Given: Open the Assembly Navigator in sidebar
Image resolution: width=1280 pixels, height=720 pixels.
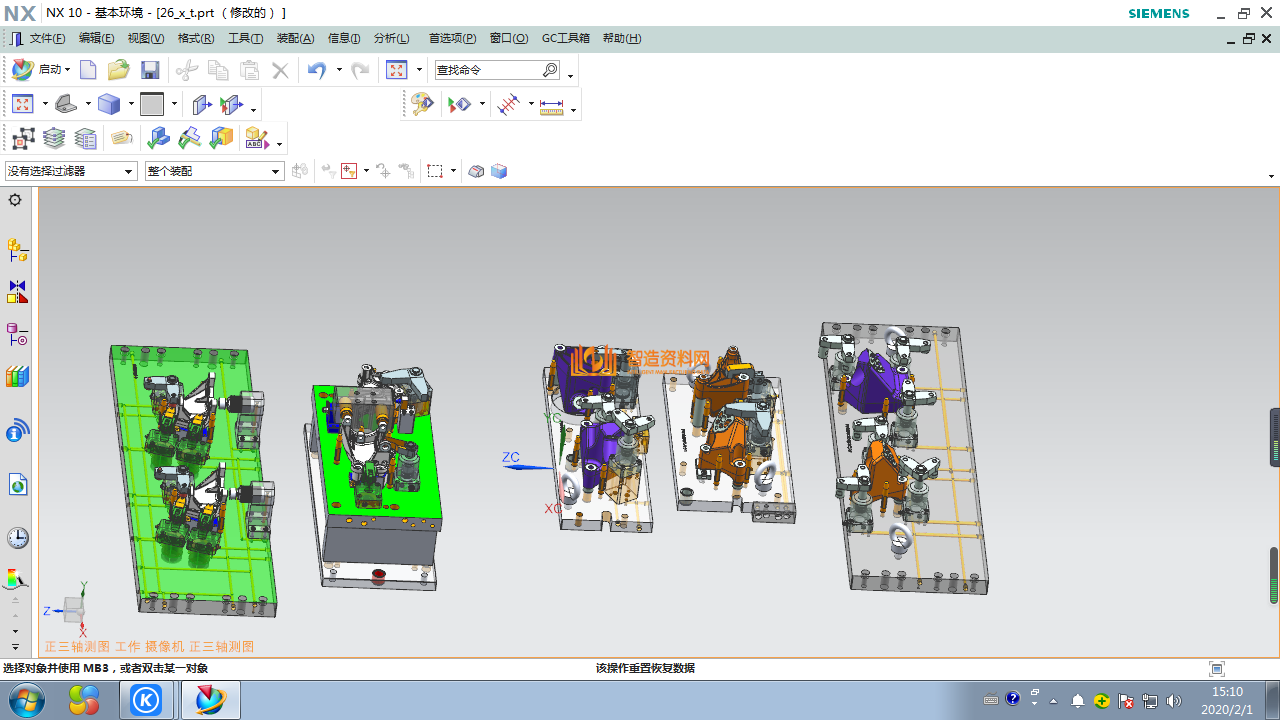Looking at the screenshot, I should pyautogui.click(x=17, y=250).
